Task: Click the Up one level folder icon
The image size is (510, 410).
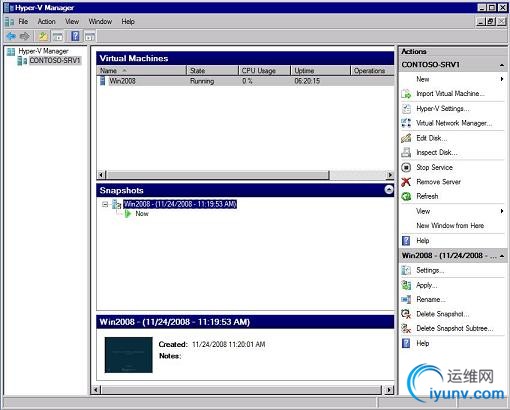Action: pyautogui.click(x=43, y=36)
